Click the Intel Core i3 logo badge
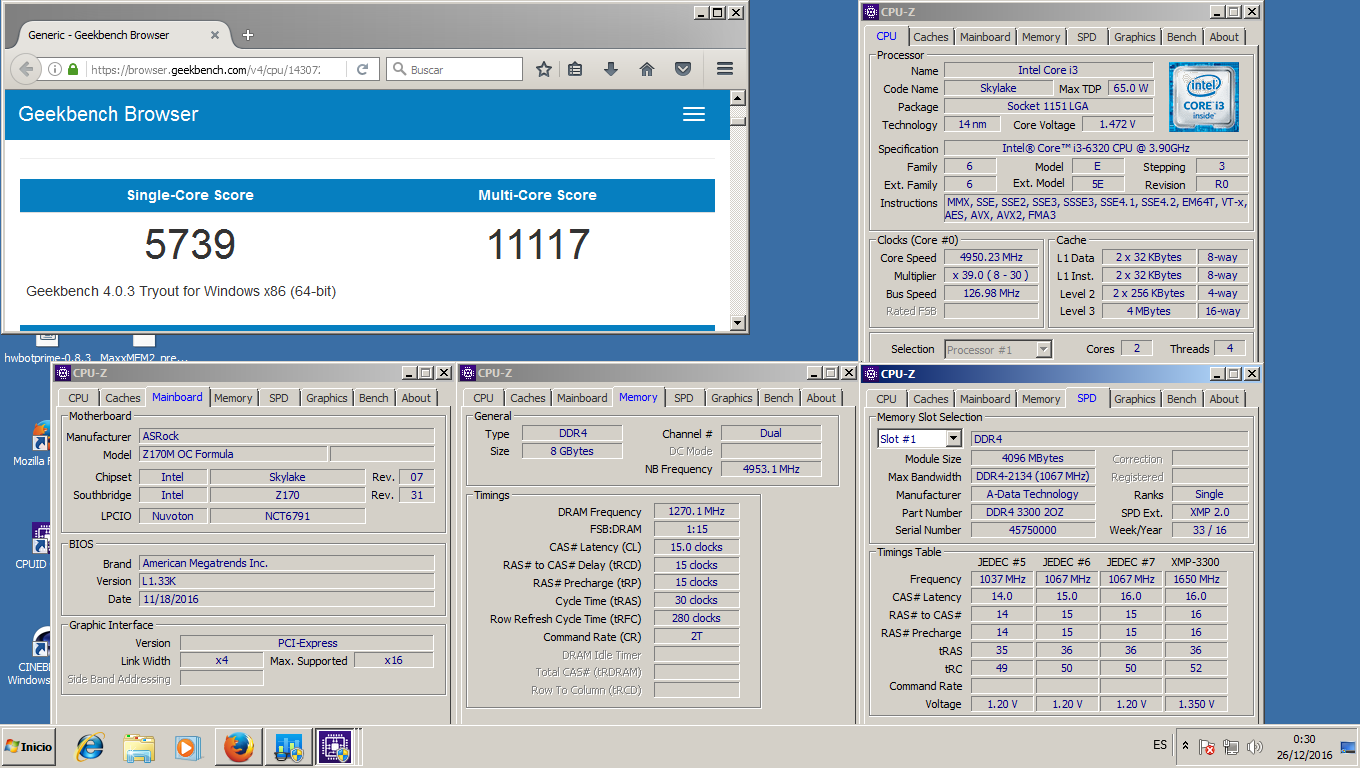This screenshot has width=1360, height=768. pos(1204,97)
